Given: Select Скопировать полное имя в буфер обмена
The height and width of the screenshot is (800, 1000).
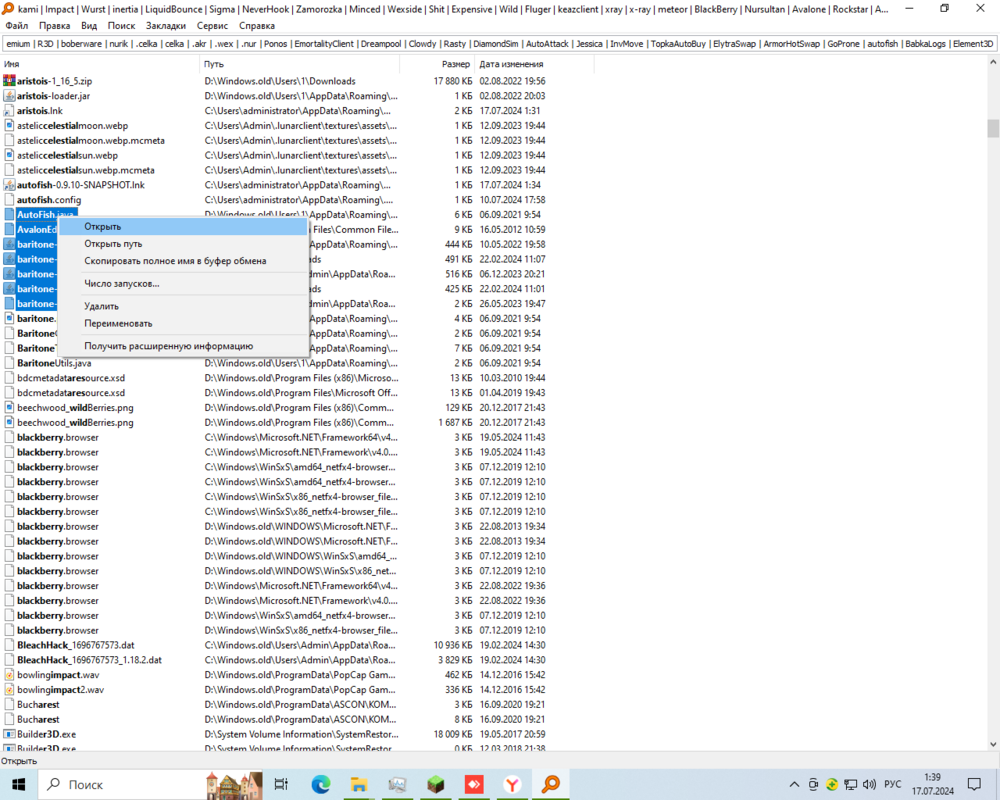Looking at the screenshot, I should point(183,261).
